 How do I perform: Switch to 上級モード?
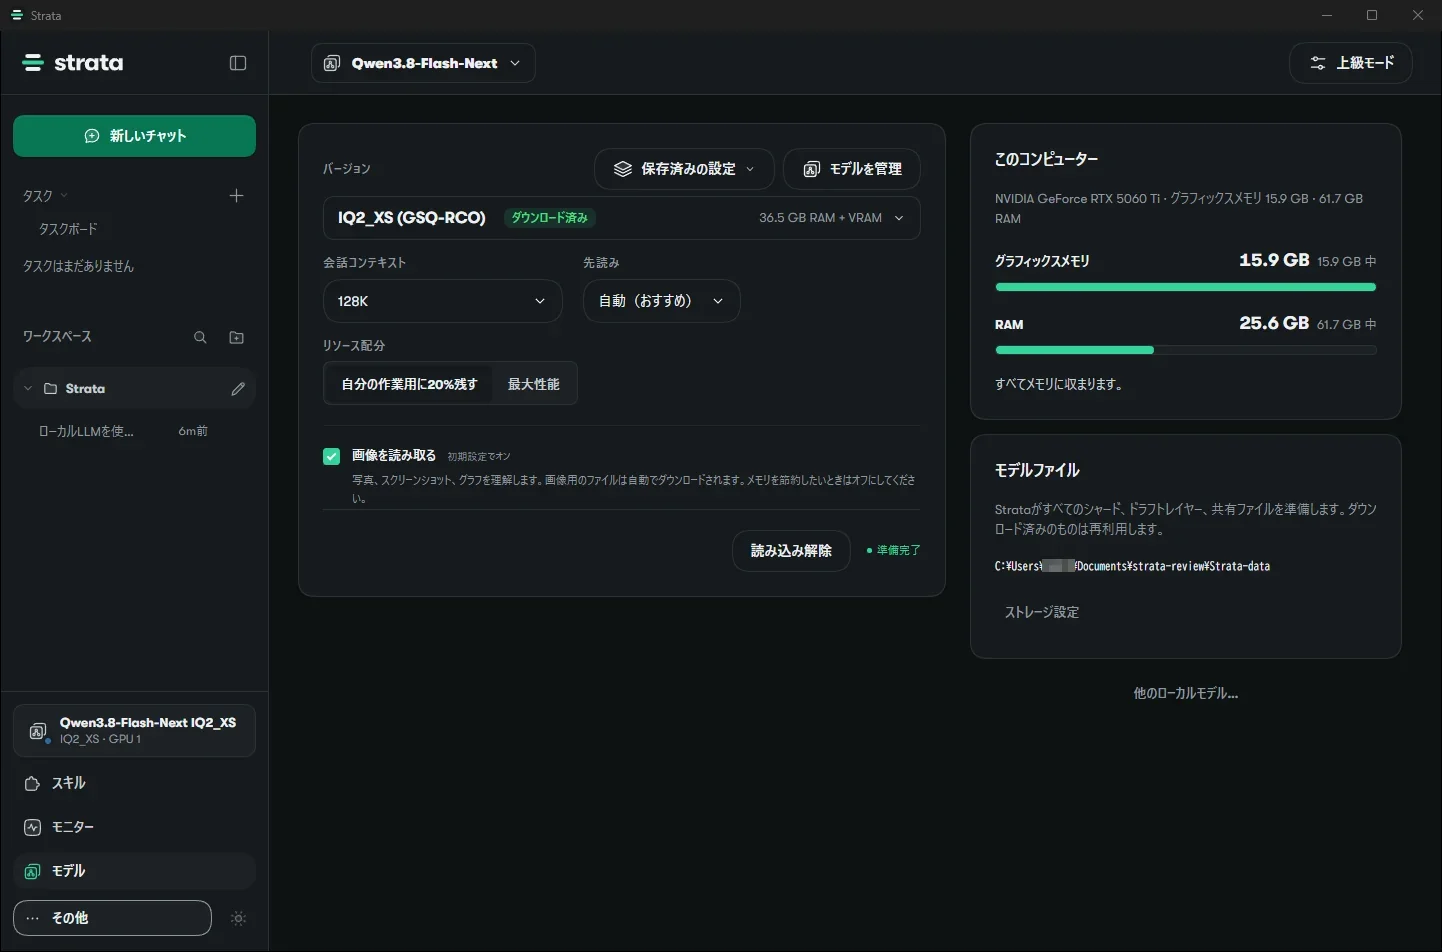1351,63
